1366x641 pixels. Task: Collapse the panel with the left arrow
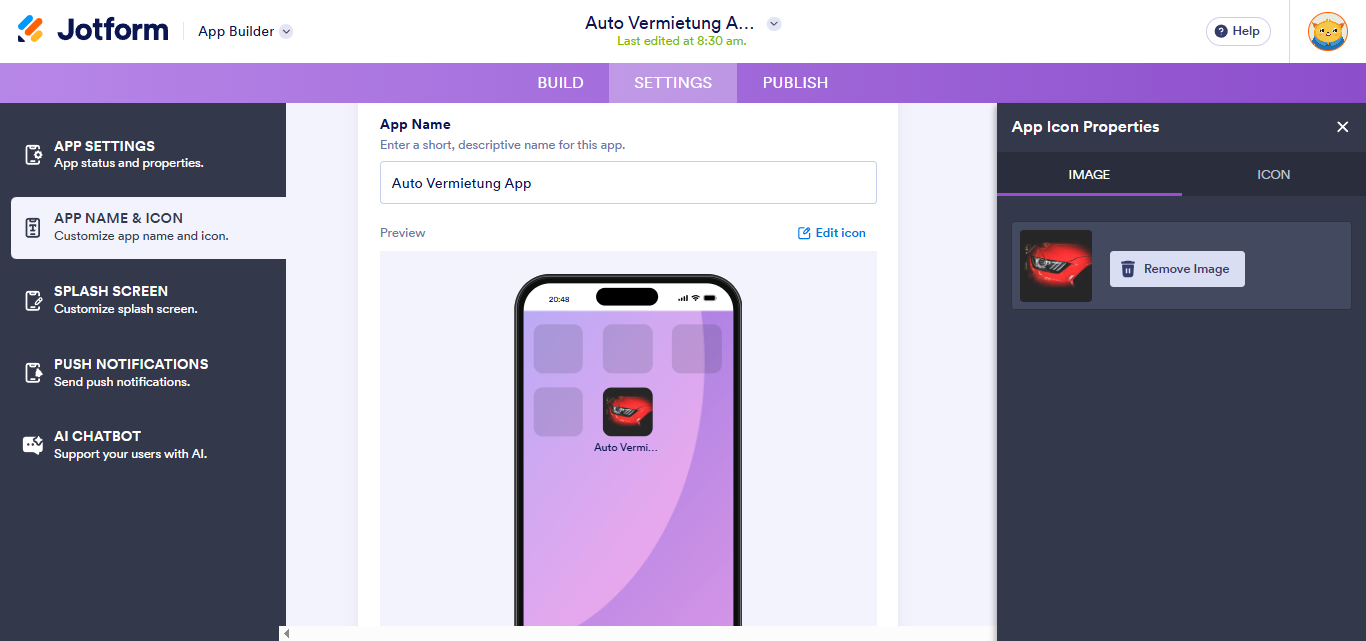click(x=287, y=633)
